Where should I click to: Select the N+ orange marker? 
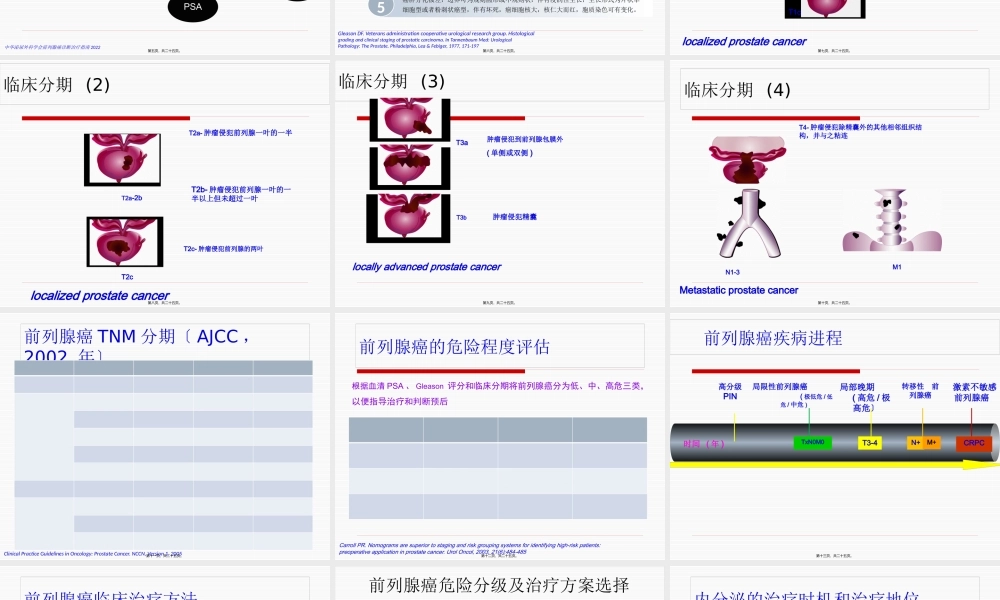click(x=913, y=440)
